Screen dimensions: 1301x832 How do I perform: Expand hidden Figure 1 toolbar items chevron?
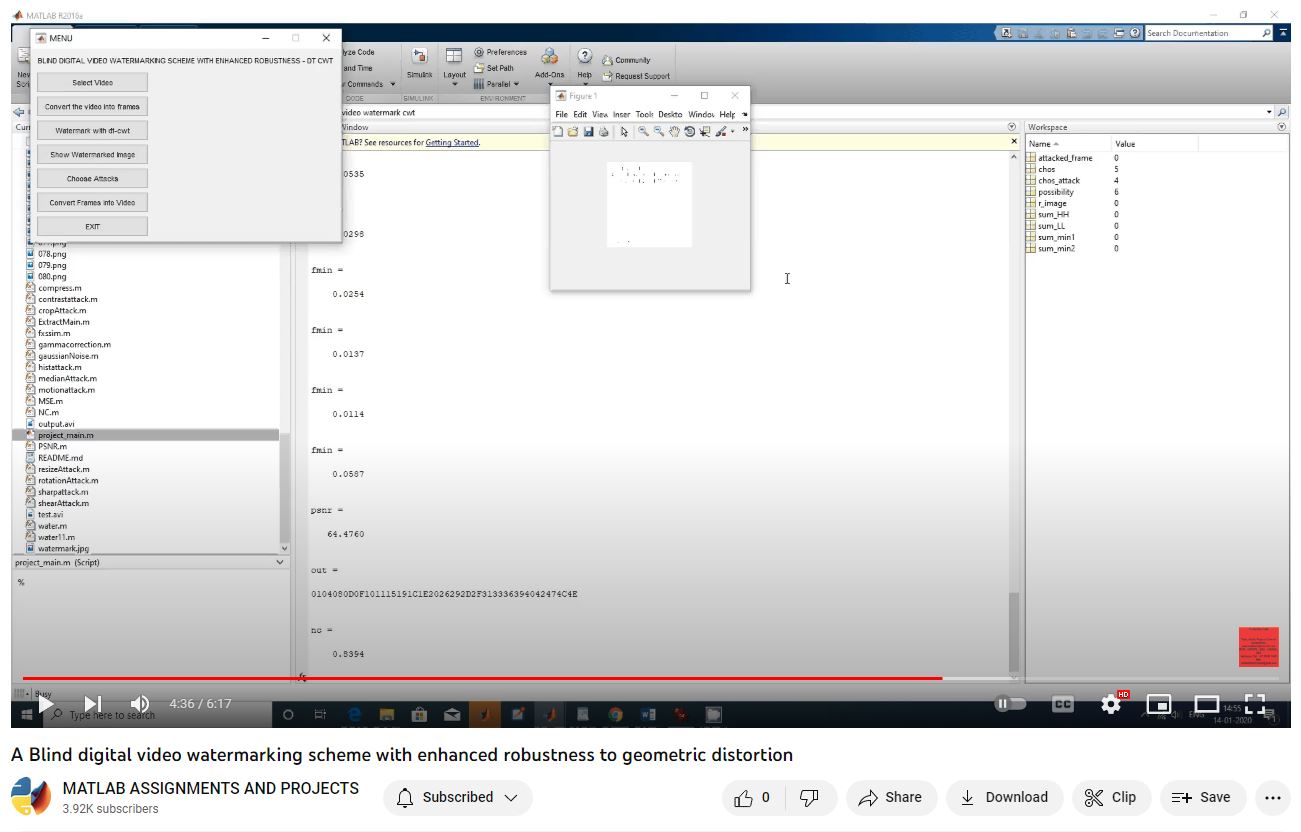click(744, 129)
